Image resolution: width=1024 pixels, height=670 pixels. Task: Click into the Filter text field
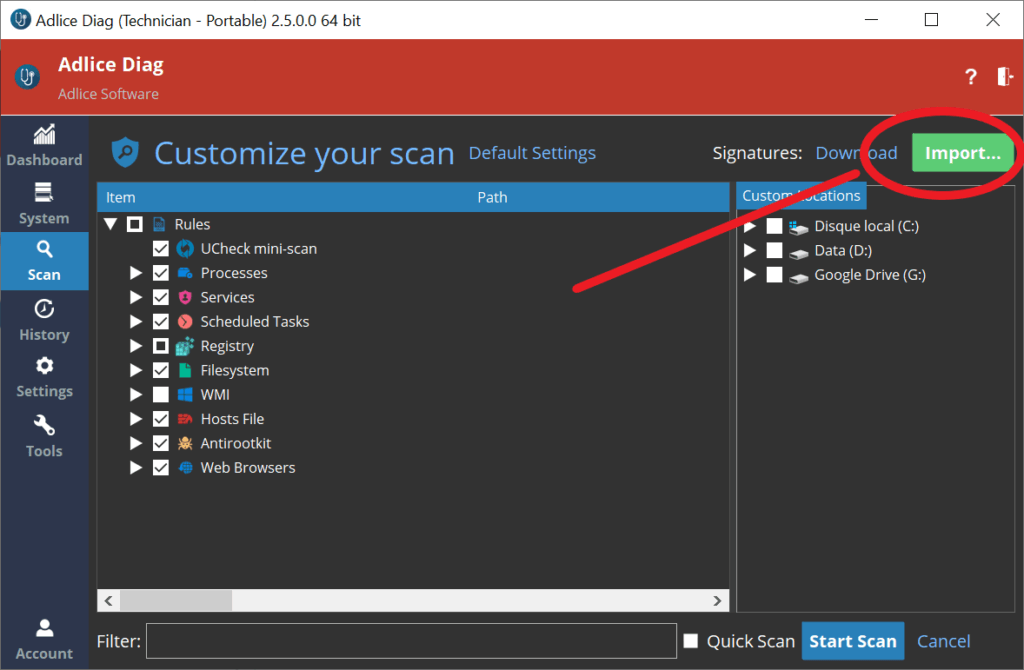(411, 641)
